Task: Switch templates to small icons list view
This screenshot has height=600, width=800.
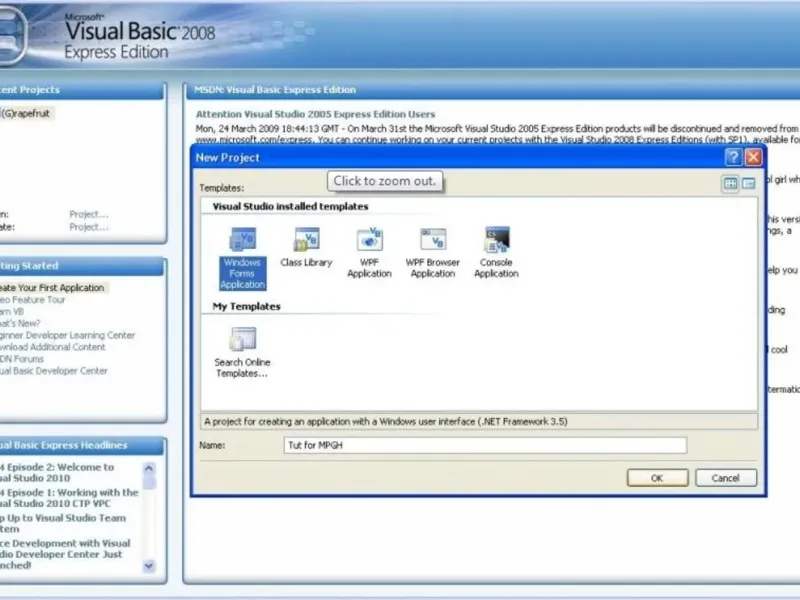Action: pos(748,183)
